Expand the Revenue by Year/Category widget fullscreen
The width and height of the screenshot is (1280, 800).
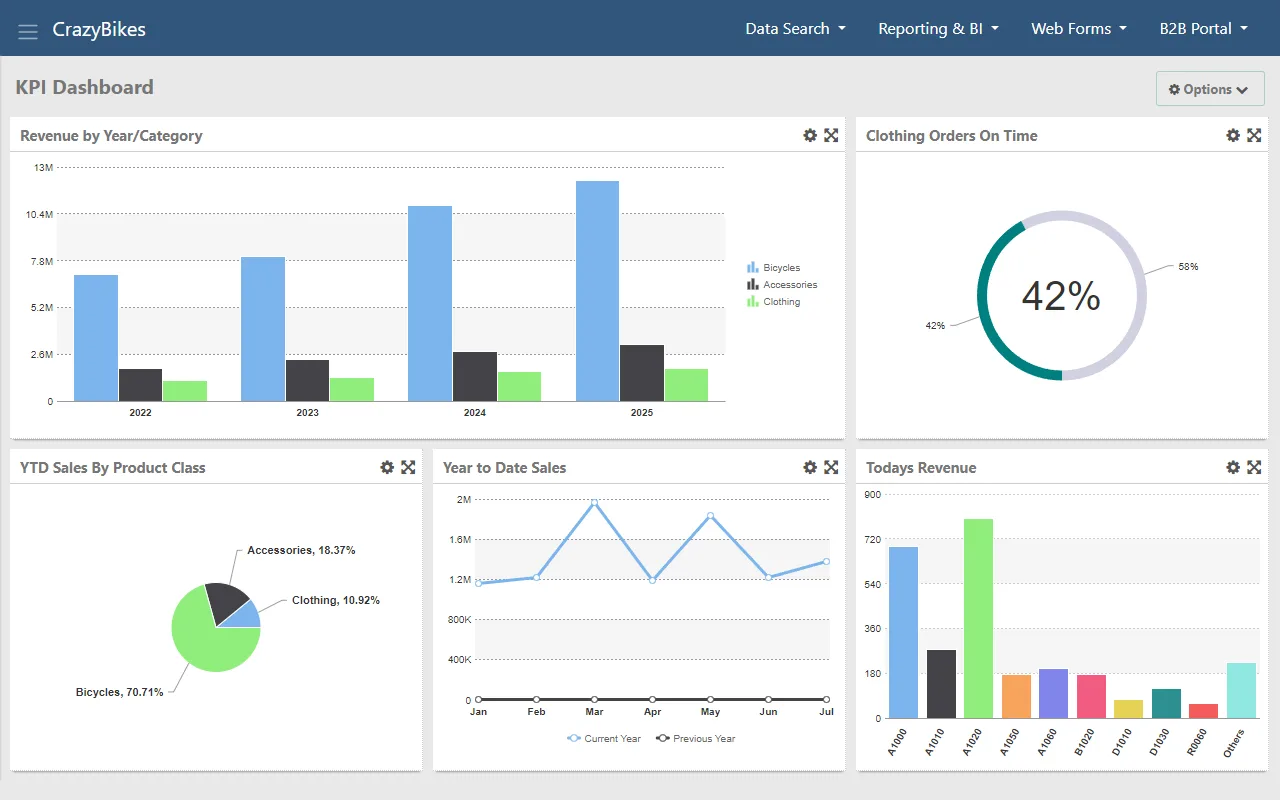(831, 135)
